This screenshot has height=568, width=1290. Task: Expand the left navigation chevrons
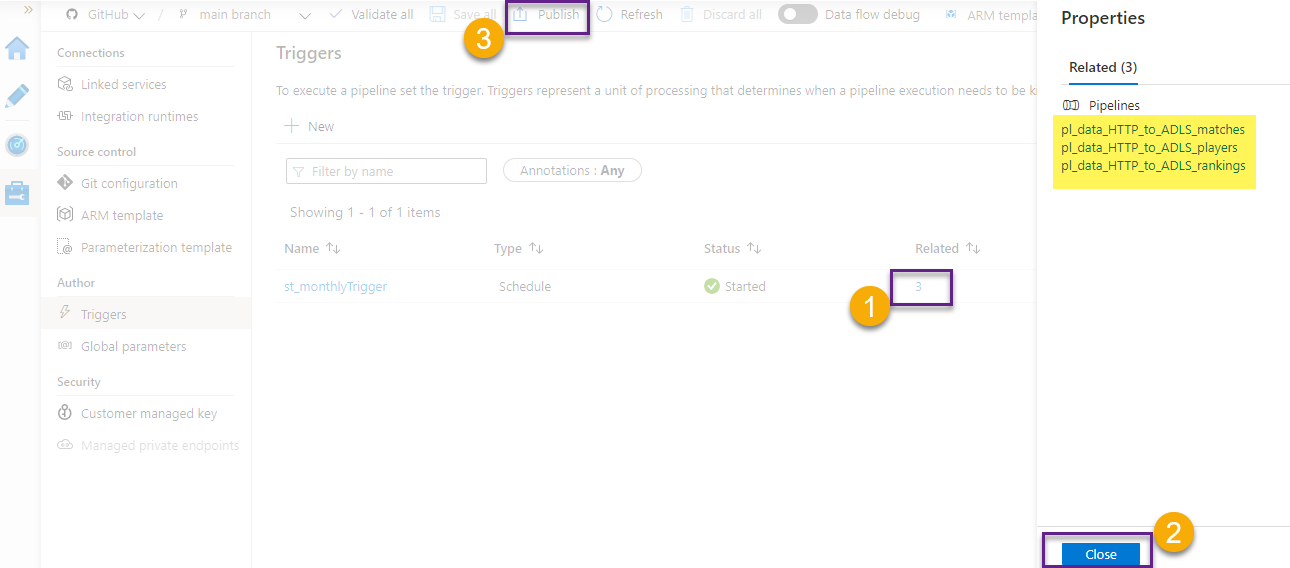pos(28,8)
